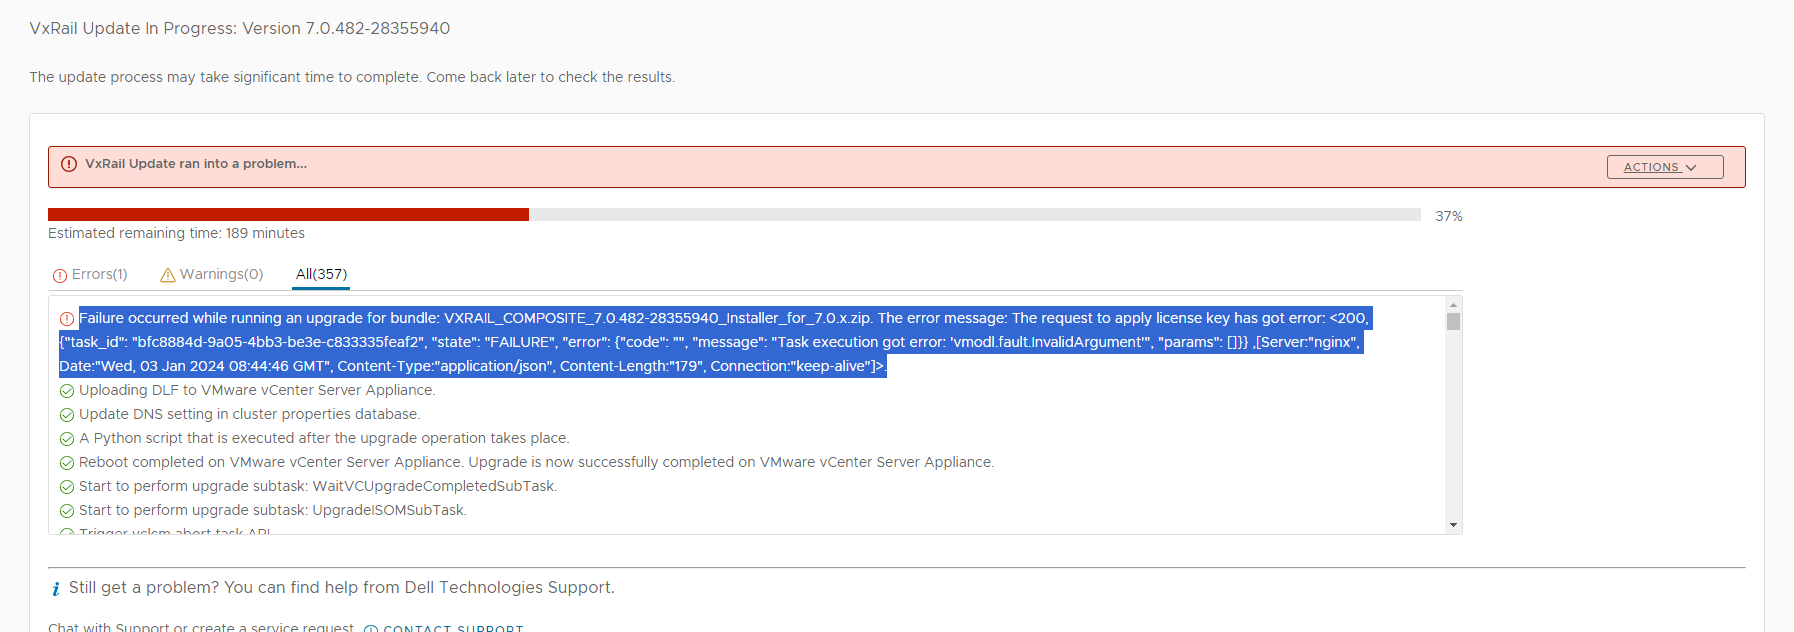
Task: Click the check icon beside WaitVCUpgradeCompletedSubTask
Action: (x=67, y=487)
